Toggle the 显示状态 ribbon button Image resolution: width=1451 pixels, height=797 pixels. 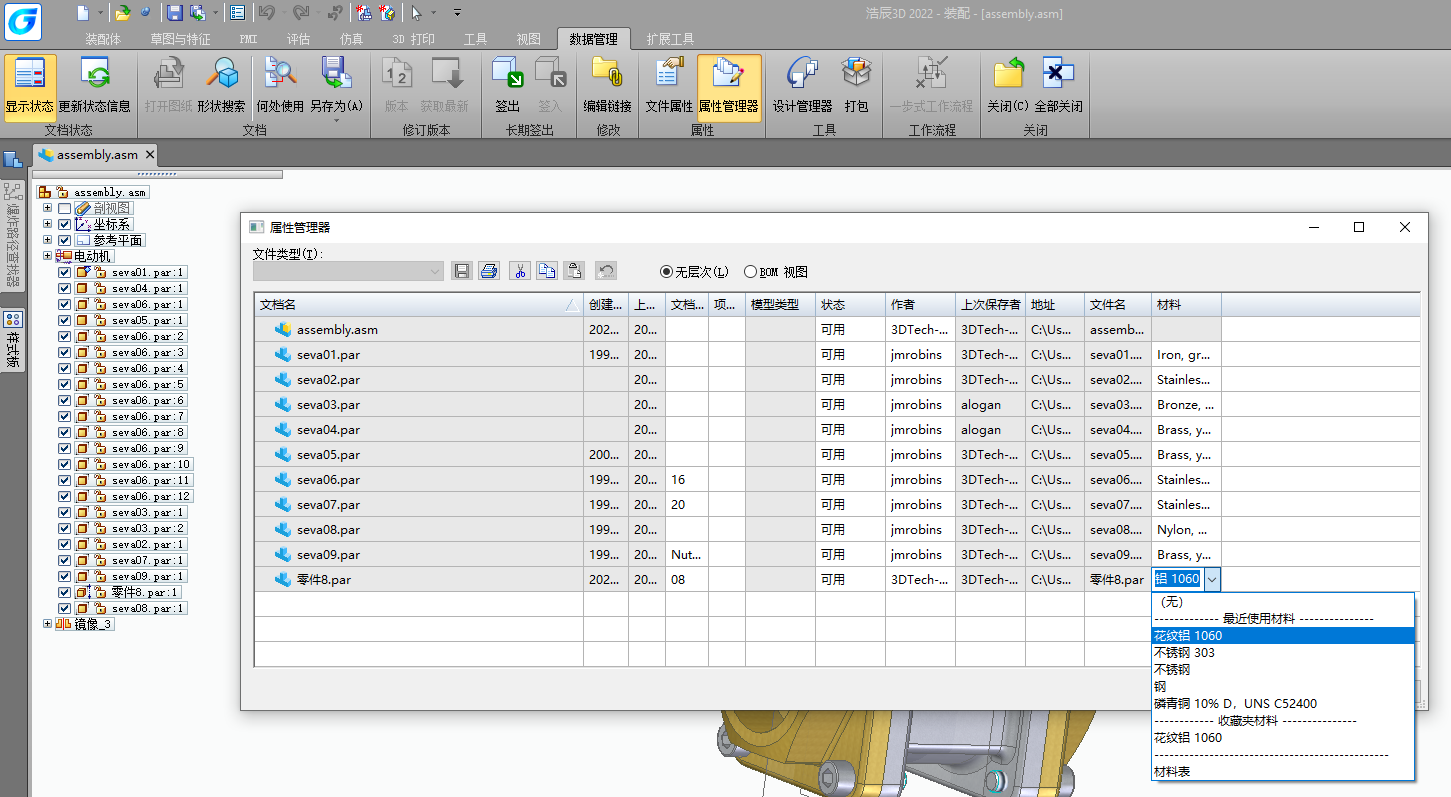30,88
